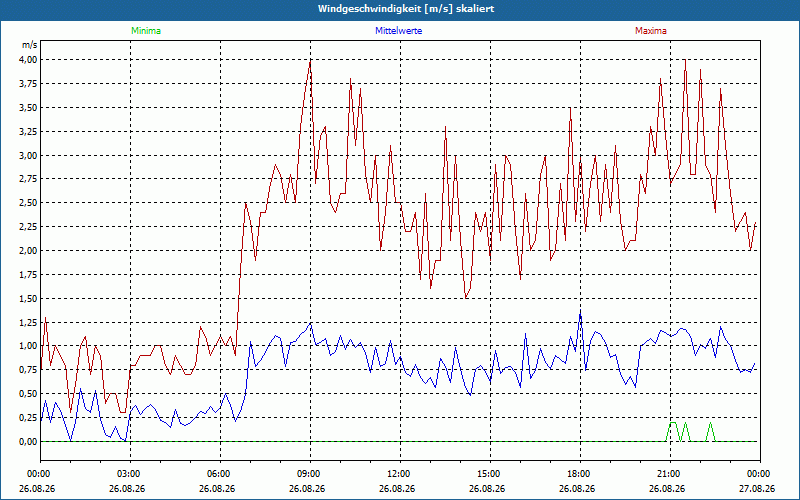
Task: Click the 2,00 y-axis value
Action: click(x=28, y=251)
